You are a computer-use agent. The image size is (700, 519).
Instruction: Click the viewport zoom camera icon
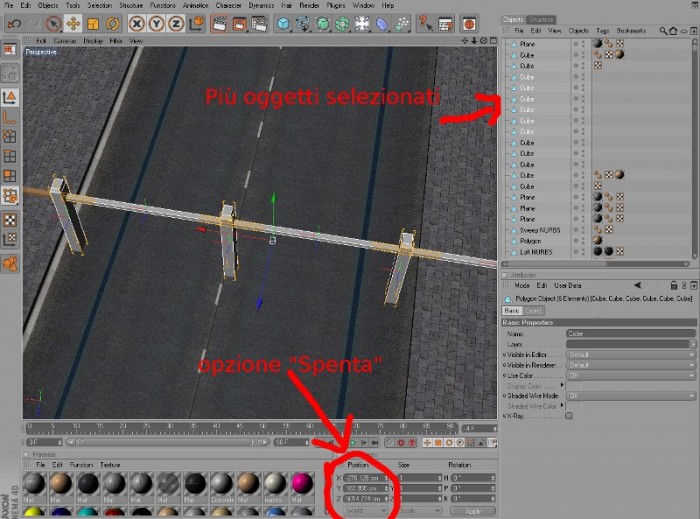[474, 41]
